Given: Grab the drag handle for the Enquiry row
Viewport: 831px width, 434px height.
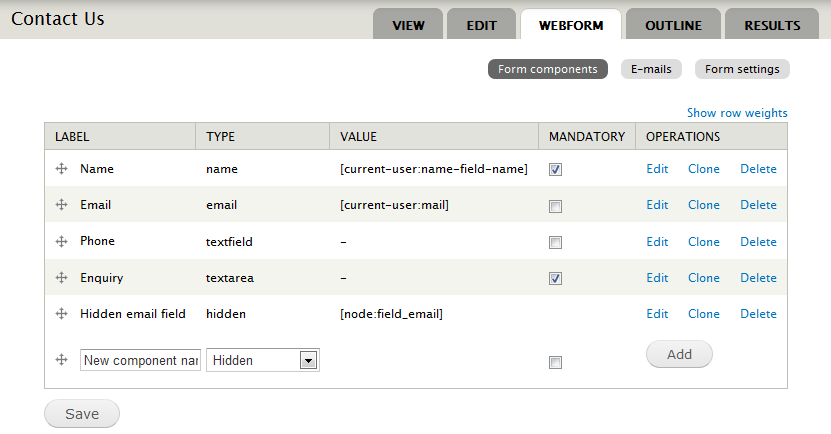Looking at the screenshot, I should [x=61, y=278].
